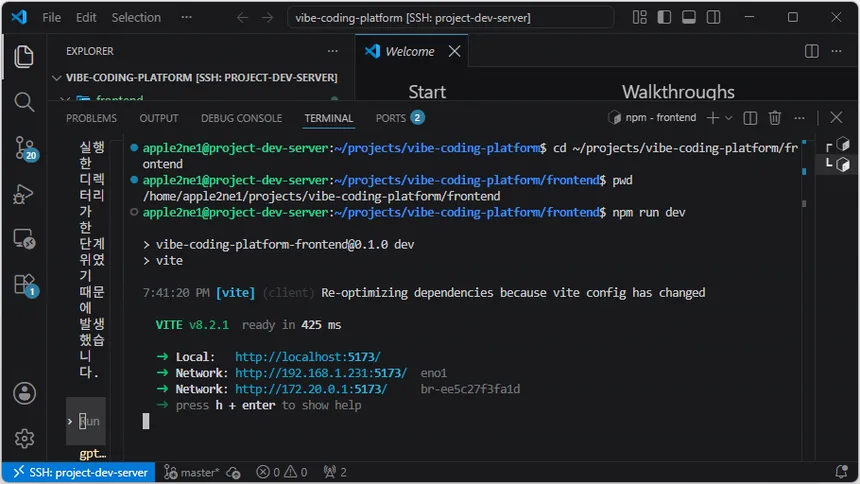Viewport: 860px width, 484px height.
Task: Go forward with the right arrow
Action: pyautogui.click(x=267, y=18)
